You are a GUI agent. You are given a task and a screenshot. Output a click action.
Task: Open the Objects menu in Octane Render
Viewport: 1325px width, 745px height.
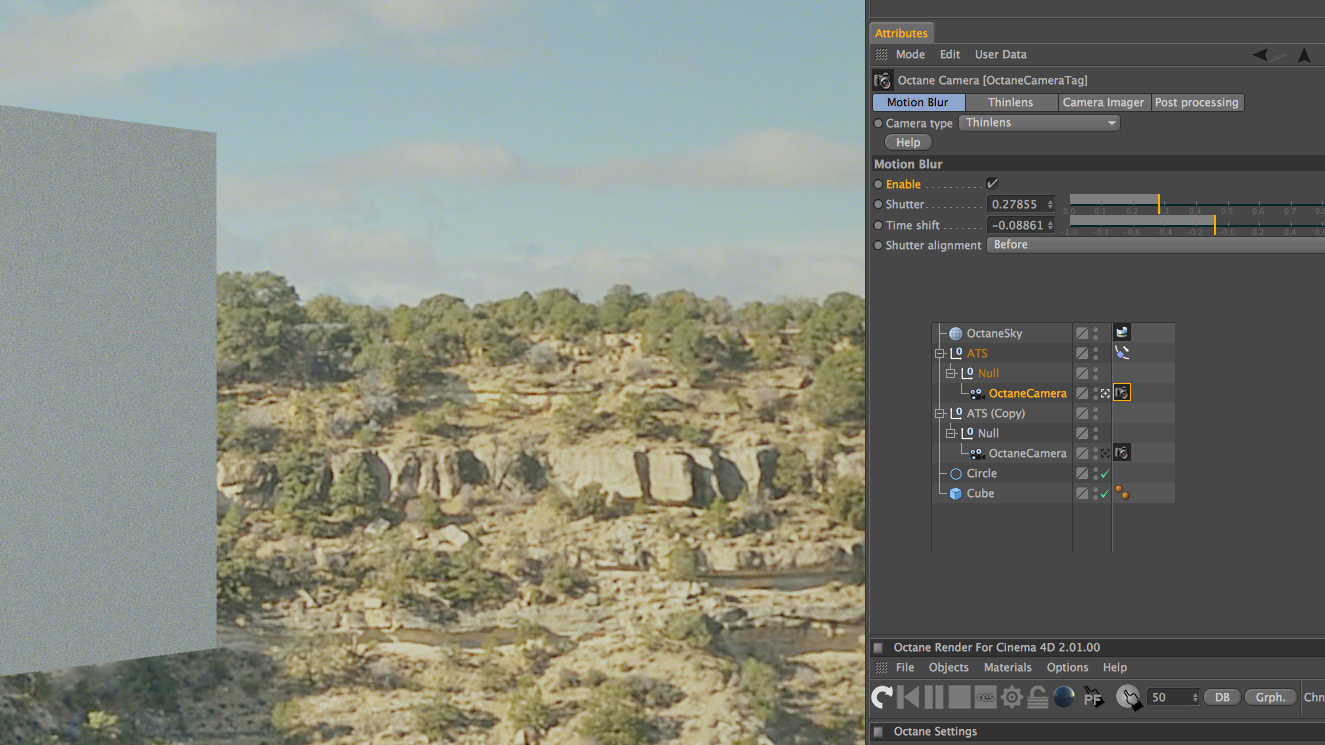click(x=949, y=667)
